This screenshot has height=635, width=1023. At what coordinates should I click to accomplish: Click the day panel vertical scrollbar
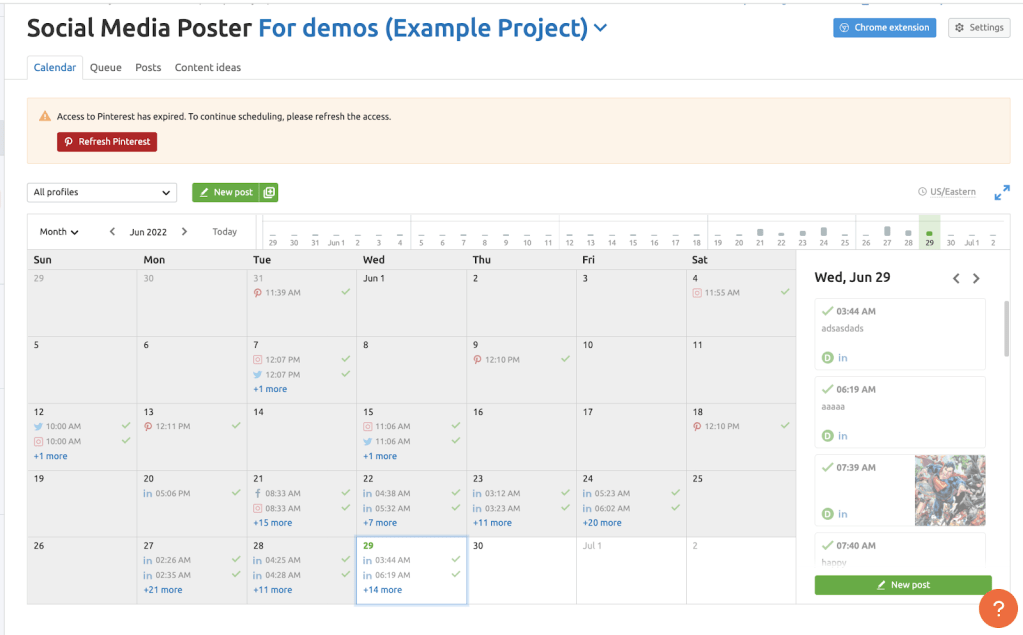tap(1006, 330)
